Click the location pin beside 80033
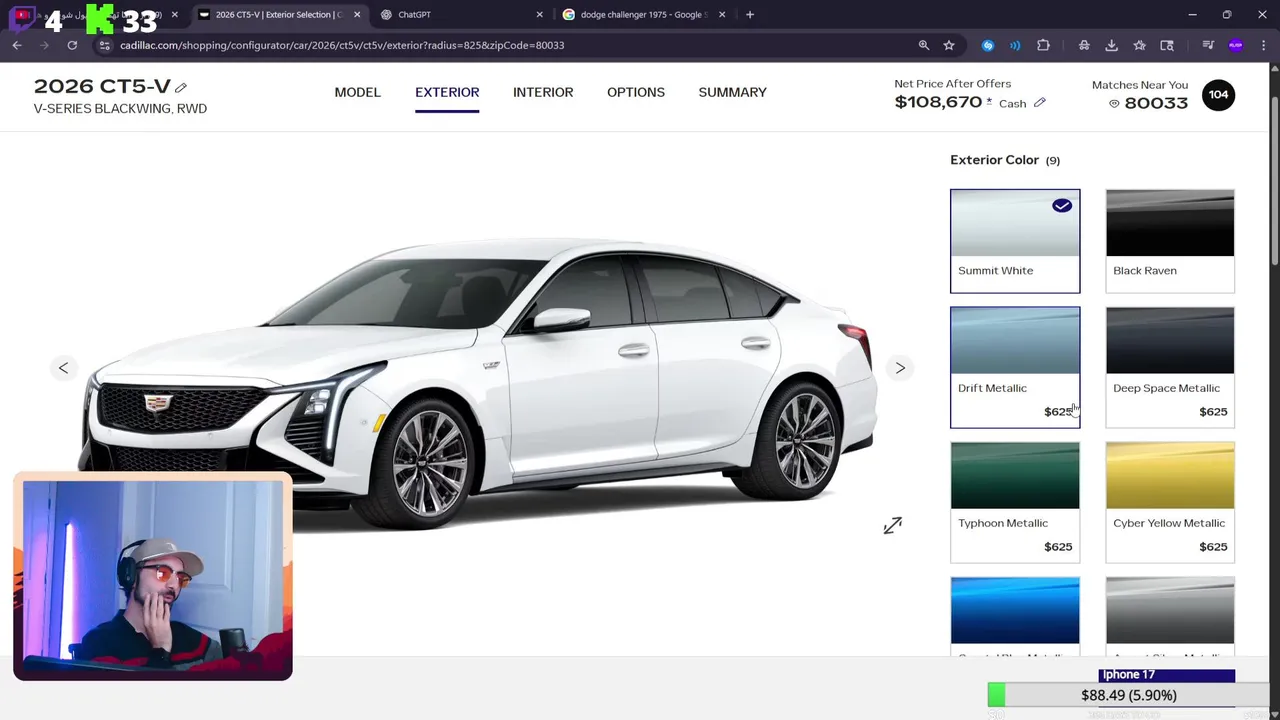 pos(1114,103)
